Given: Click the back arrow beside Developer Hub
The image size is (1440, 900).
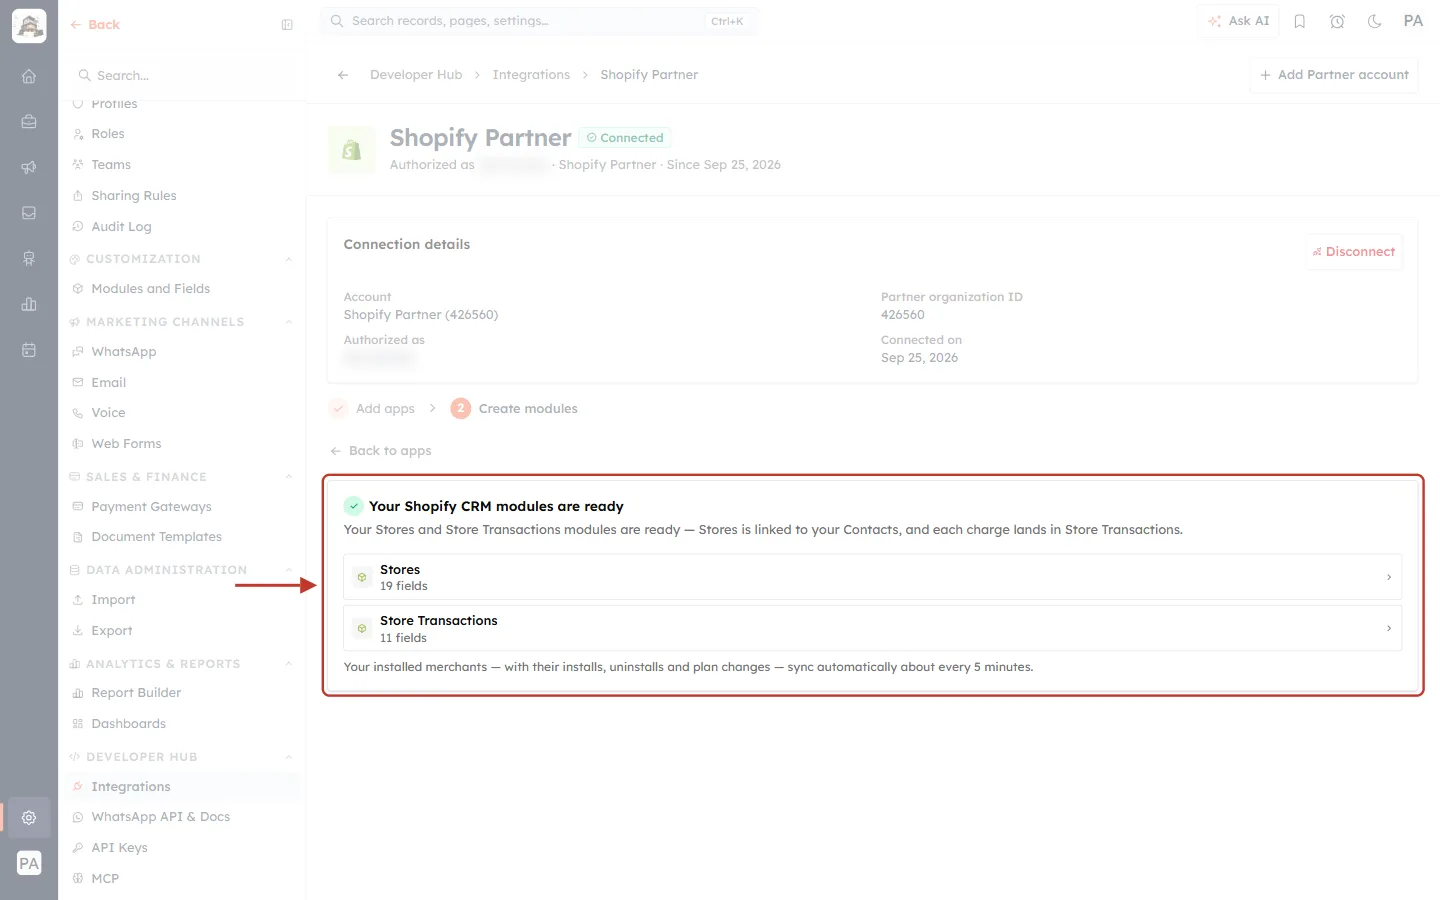Looking at the screenshot, I should click(343, 75).
